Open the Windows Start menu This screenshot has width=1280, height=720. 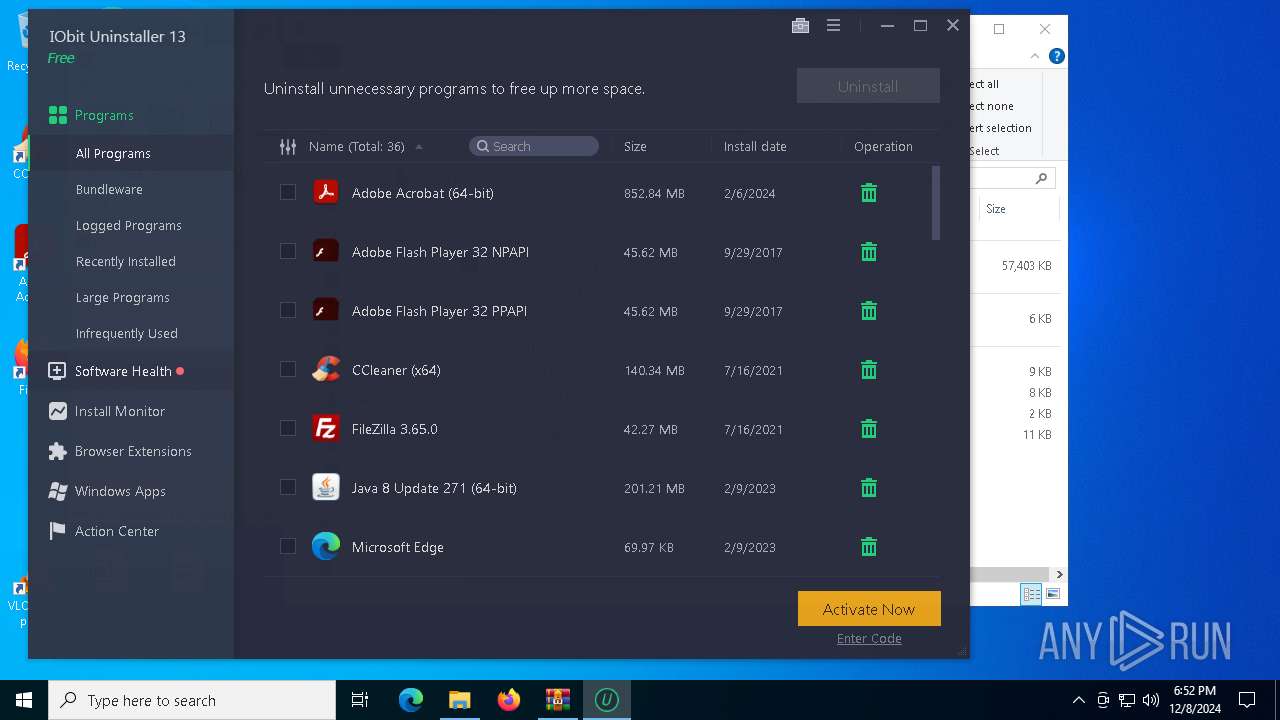(24, 700)
